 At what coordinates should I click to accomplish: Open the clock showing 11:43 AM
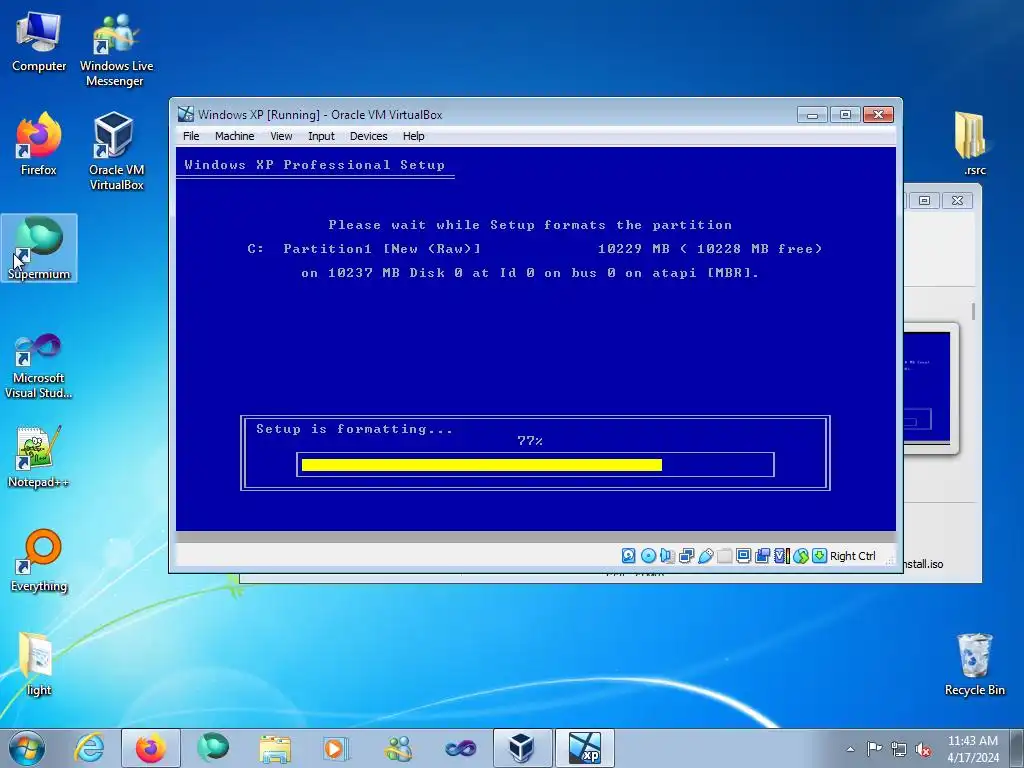click(973, 749)
